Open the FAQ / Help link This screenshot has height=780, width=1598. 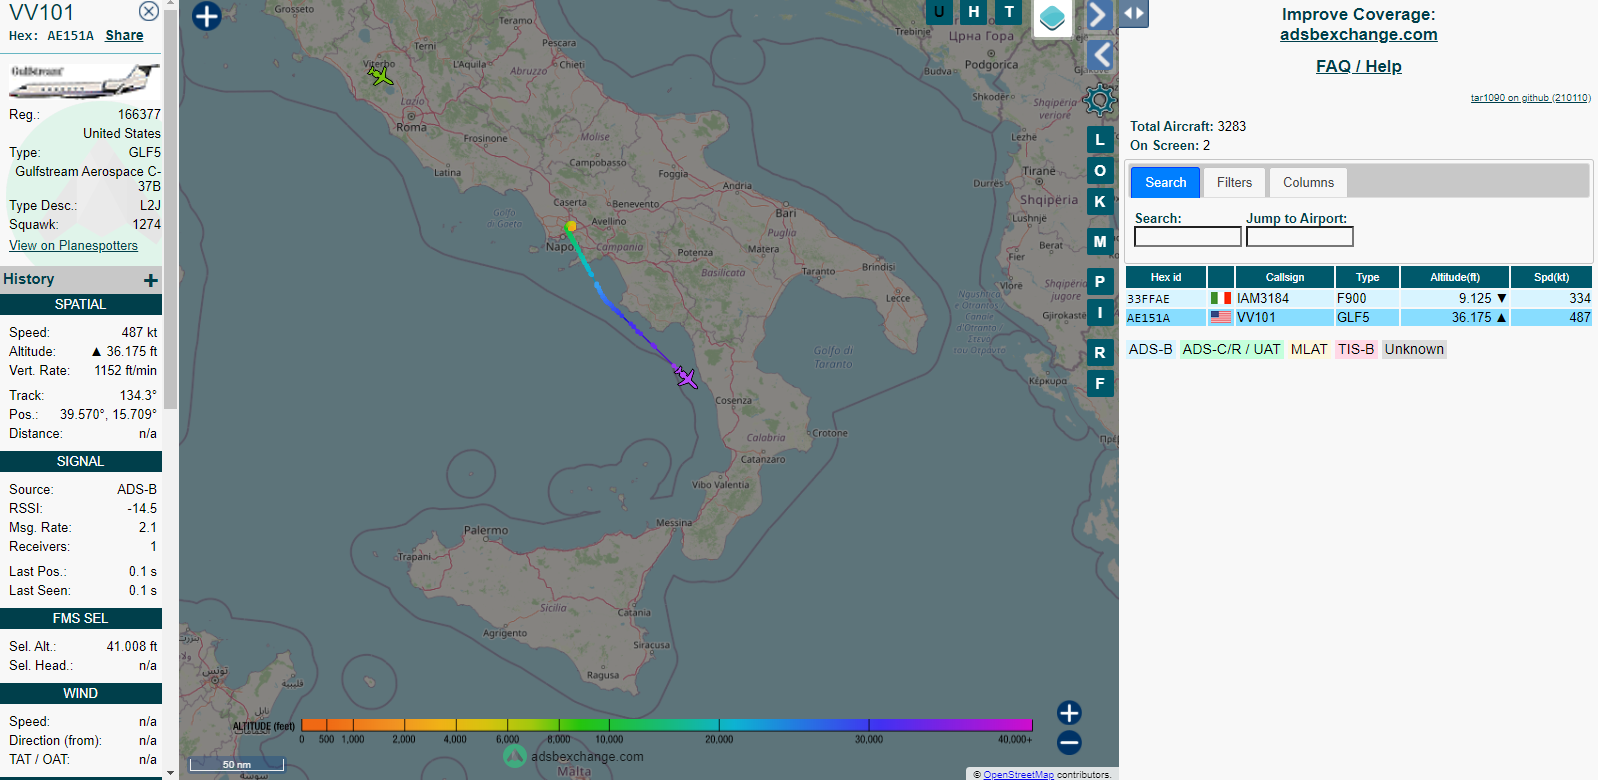coord(1358,66)
